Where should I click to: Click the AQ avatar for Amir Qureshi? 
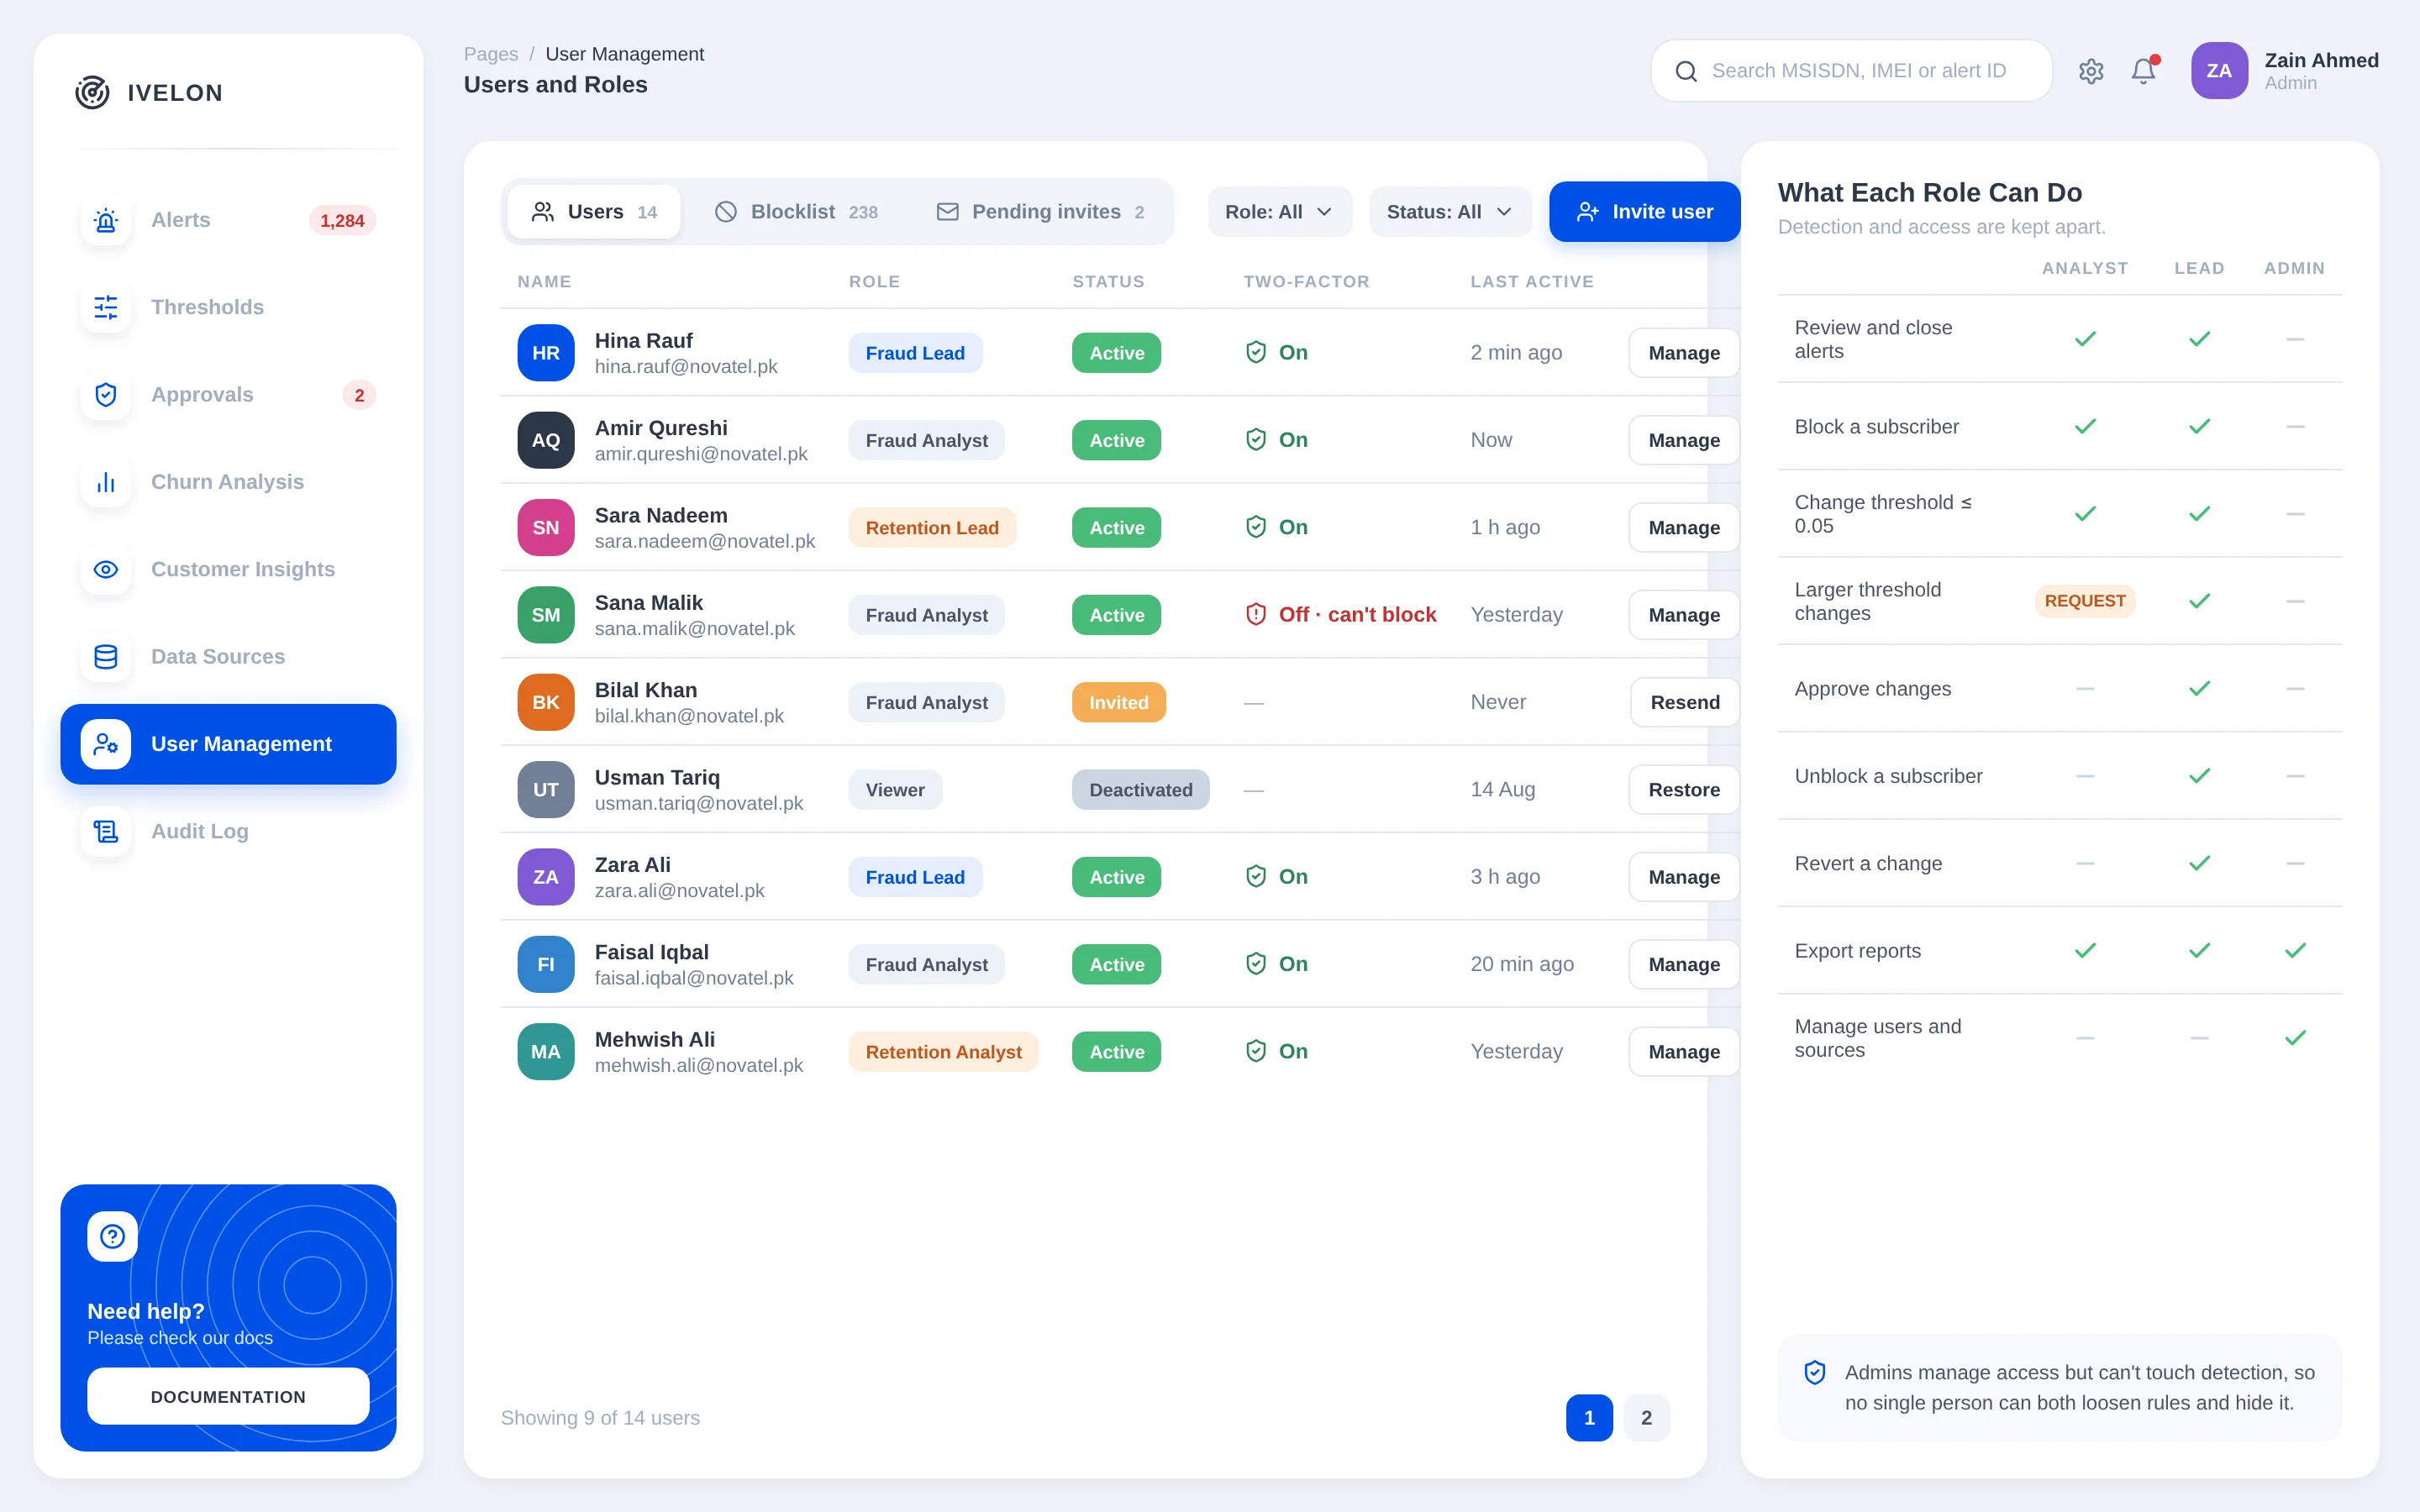point(546,440)
